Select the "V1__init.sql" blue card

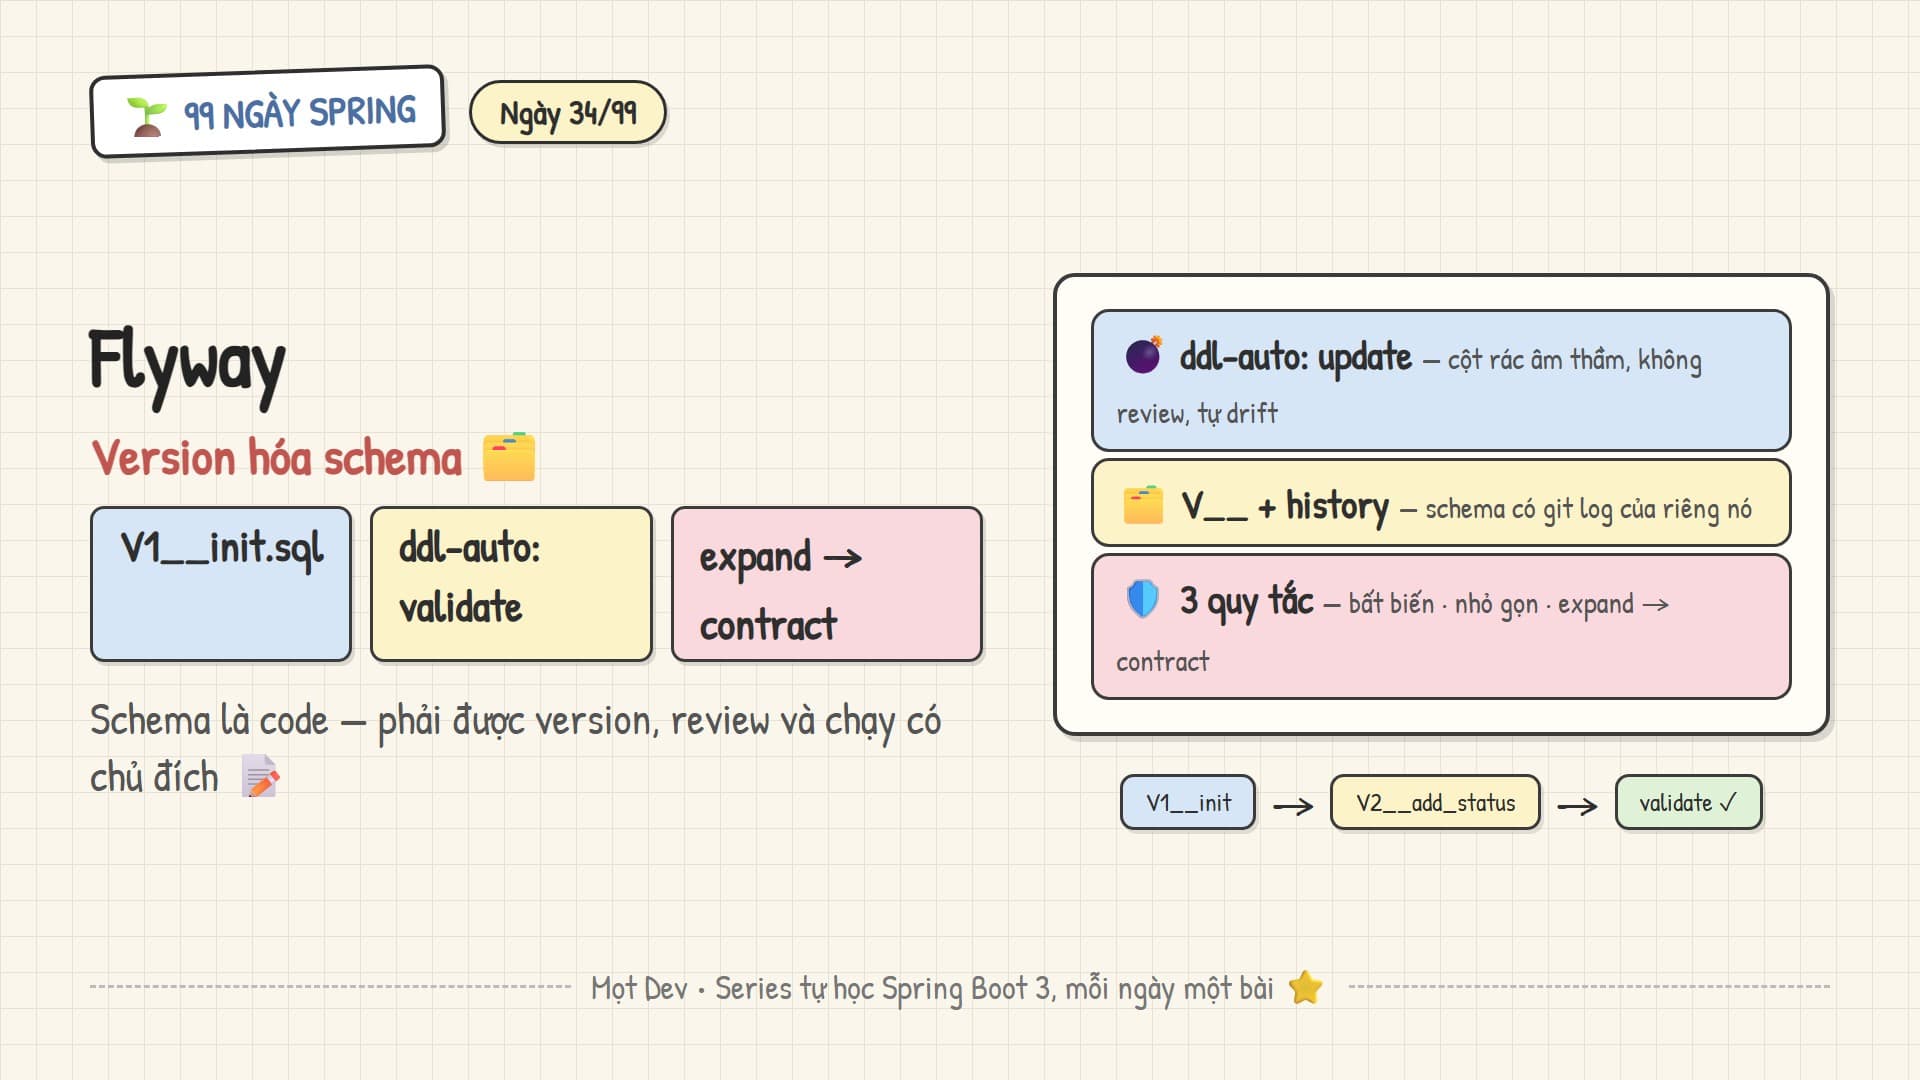click(x=221, y=584)
